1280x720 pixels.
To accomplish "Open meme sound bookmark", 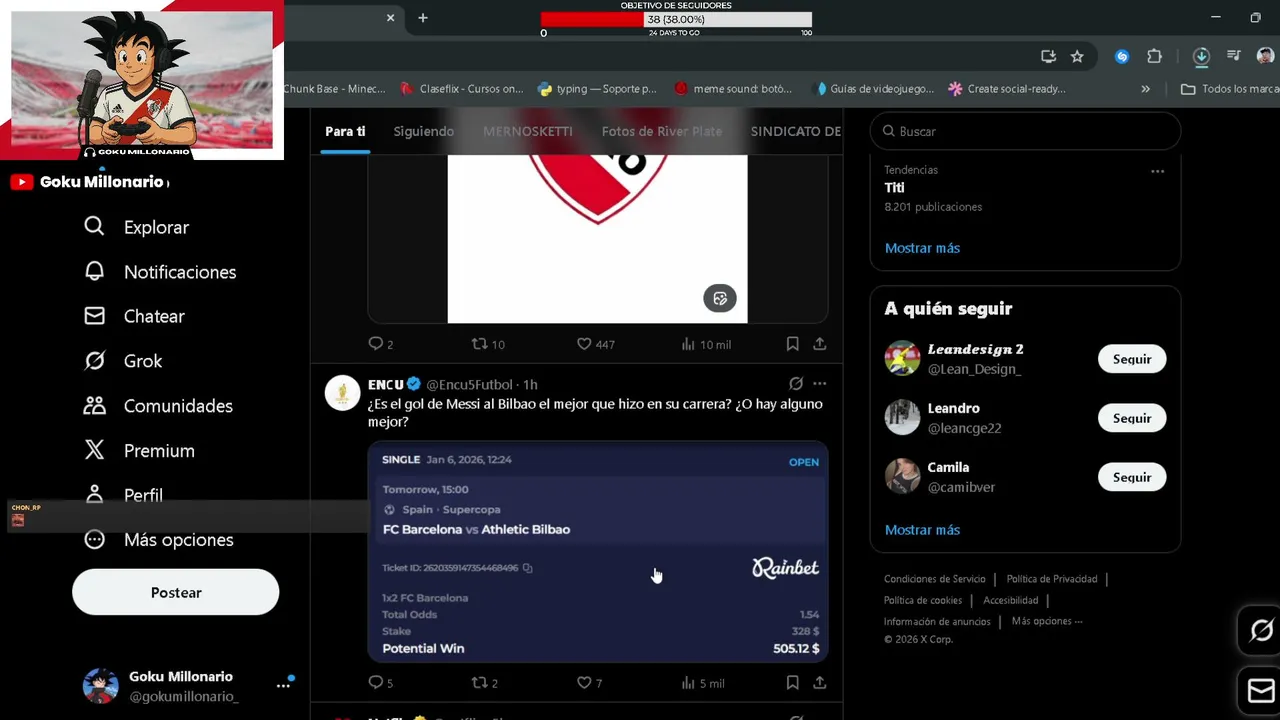I will 733,89.
